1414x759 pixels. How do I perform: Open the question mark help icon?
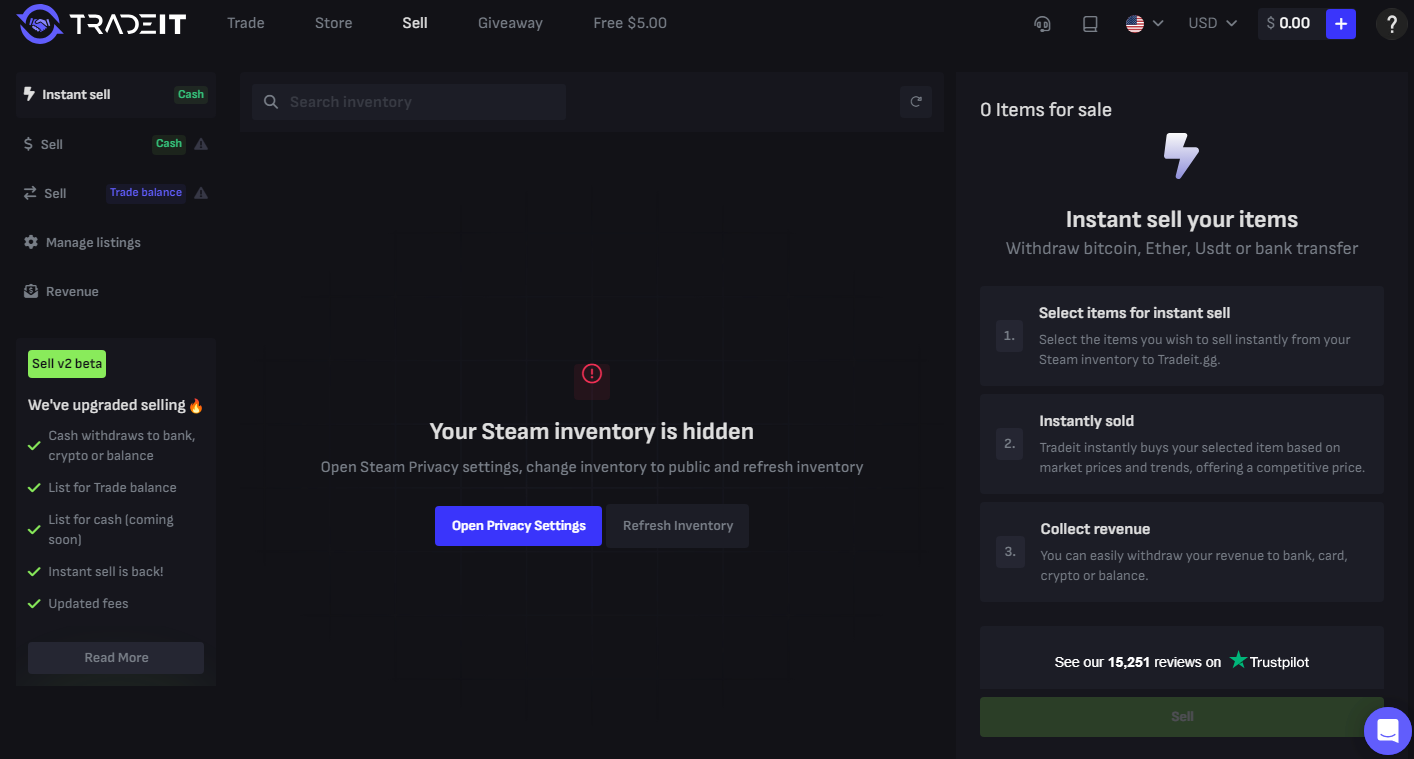[x=1391, y=24]
